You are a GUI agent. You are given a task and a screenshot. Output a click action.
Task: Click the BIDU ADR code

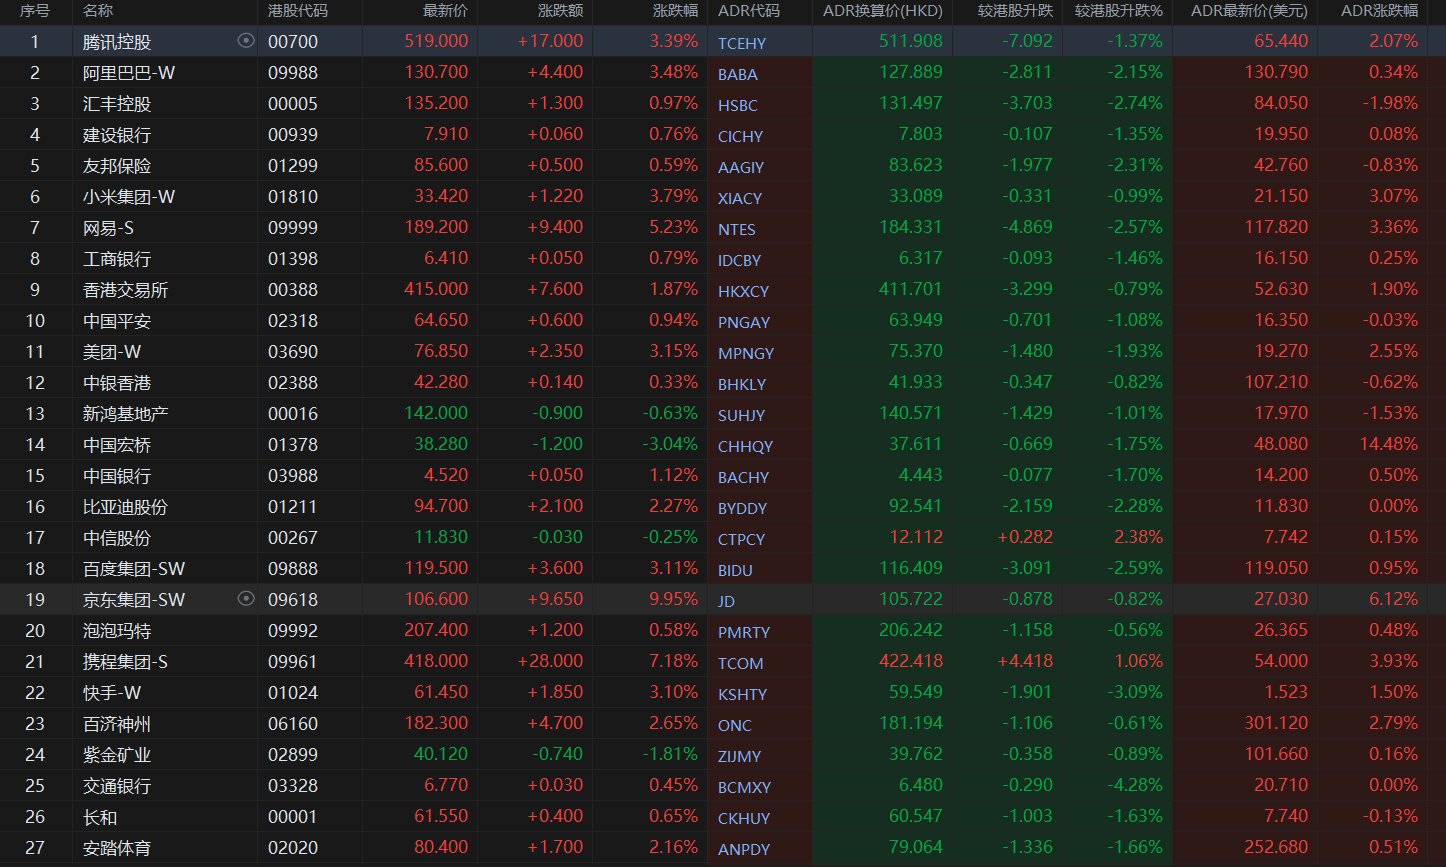tap(735, 570)
